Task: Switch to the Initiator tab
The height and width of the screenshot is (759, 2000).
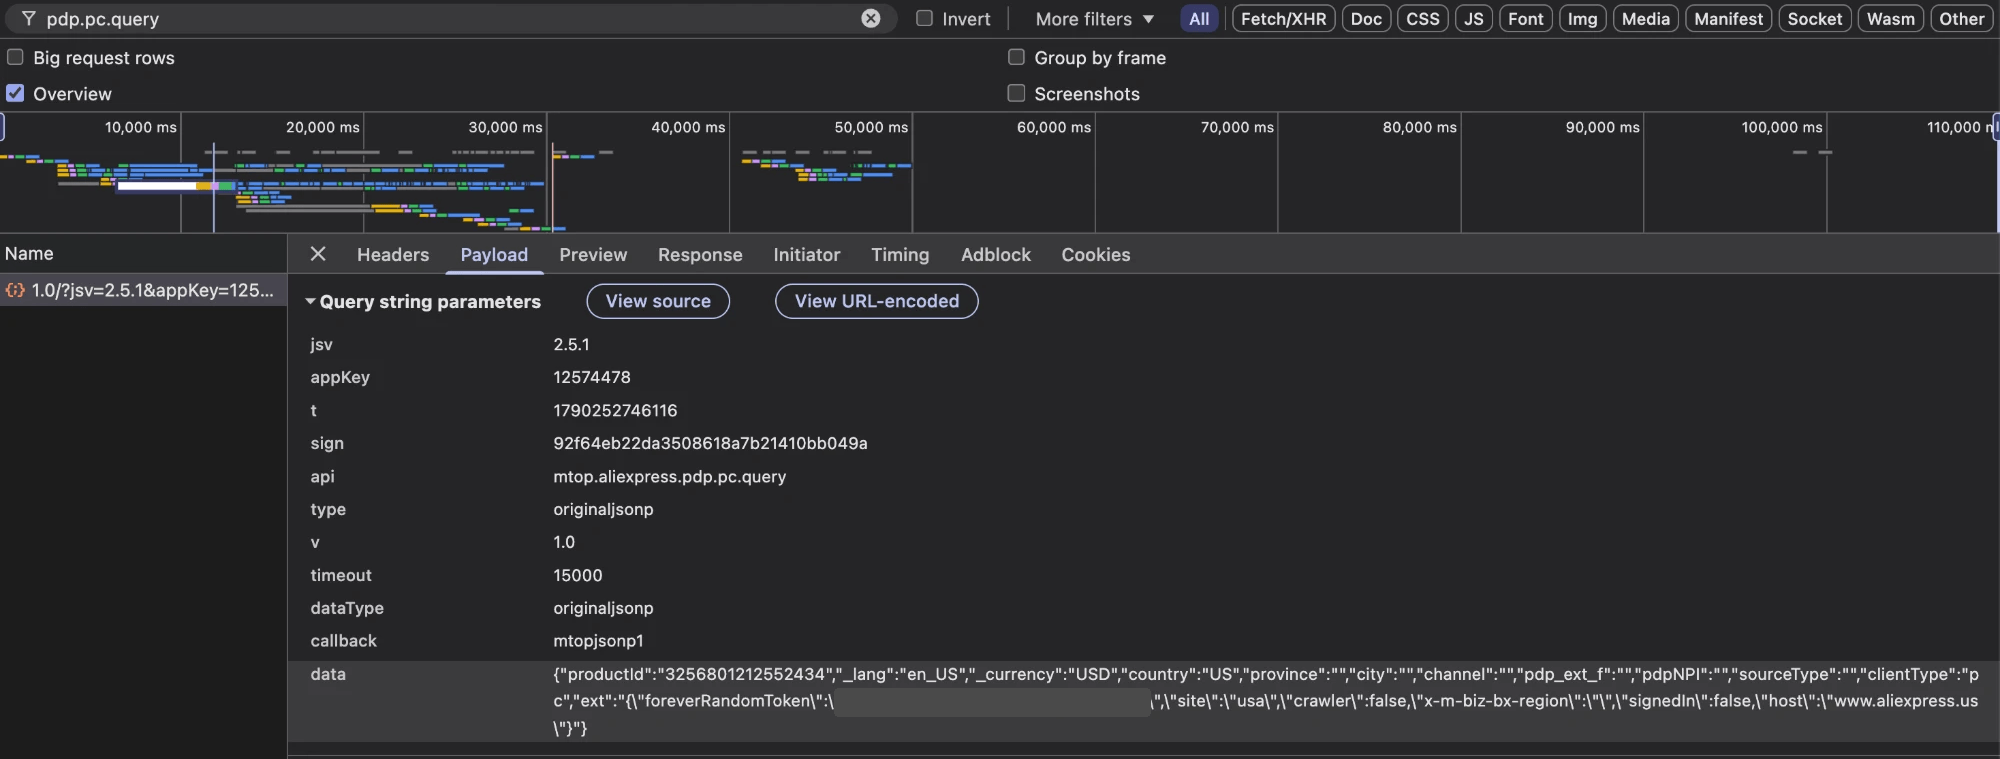Action: click(807, 255)
